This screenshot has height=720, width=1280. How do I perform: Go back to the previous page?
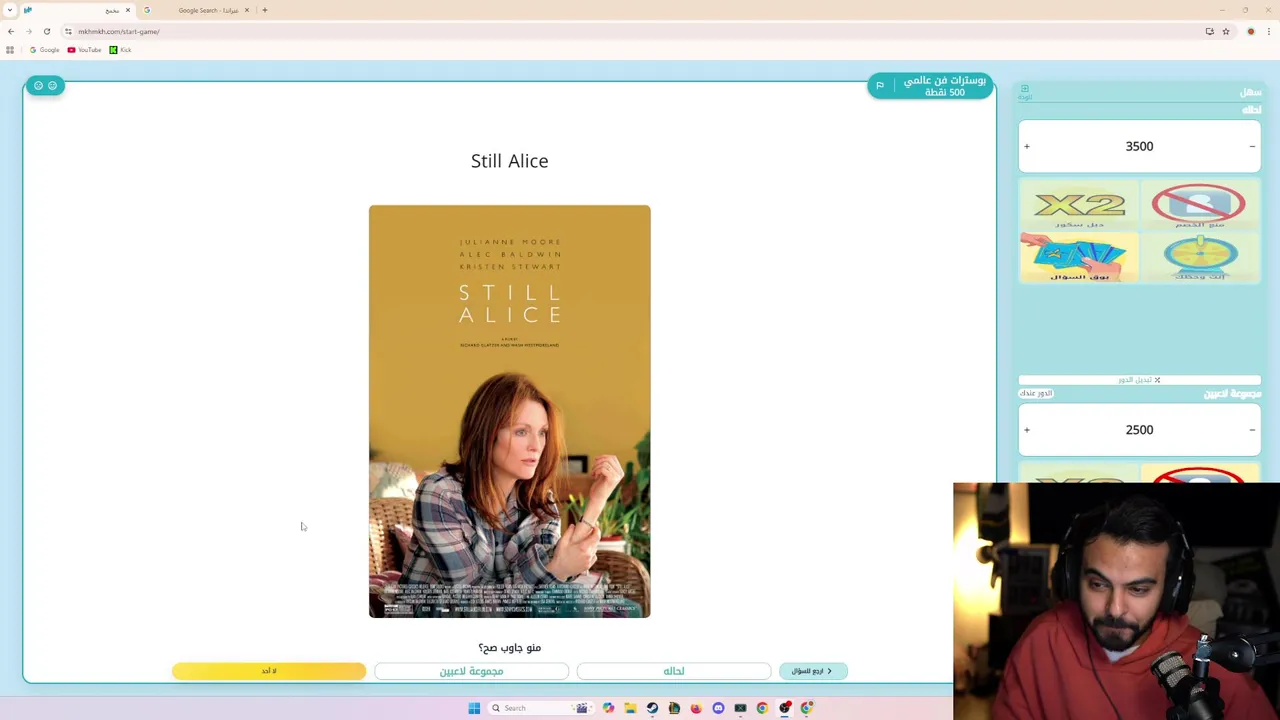tap(11, 31)
